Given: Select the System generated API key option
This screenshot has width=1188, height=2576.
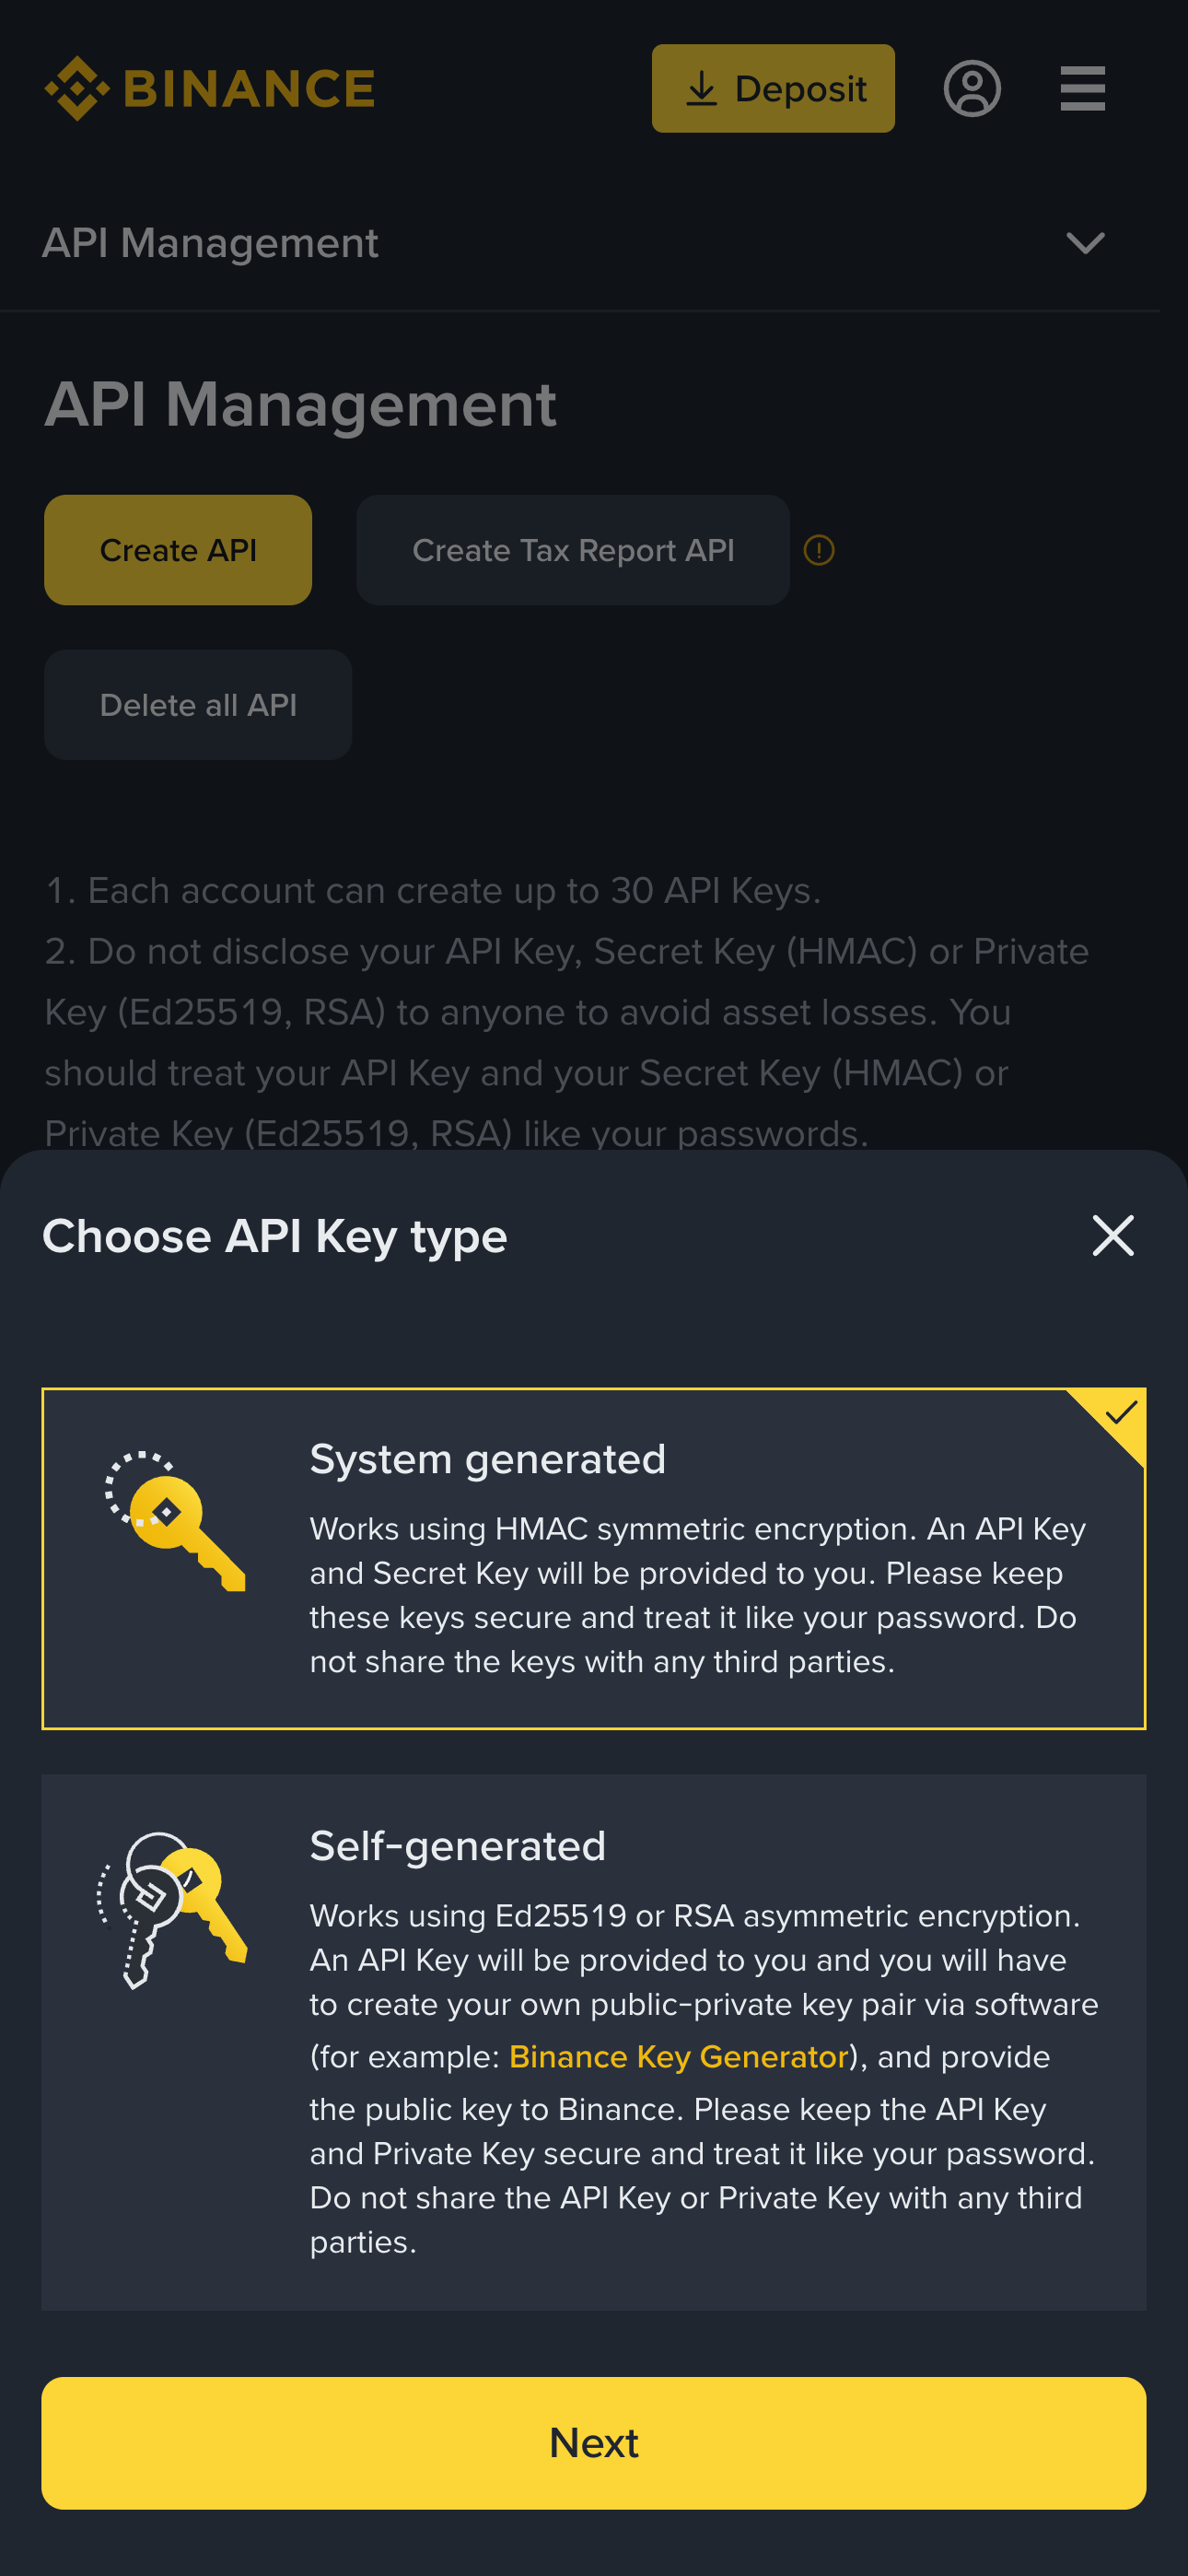Looking at the screenshot, I should [x=594, y=1557].
